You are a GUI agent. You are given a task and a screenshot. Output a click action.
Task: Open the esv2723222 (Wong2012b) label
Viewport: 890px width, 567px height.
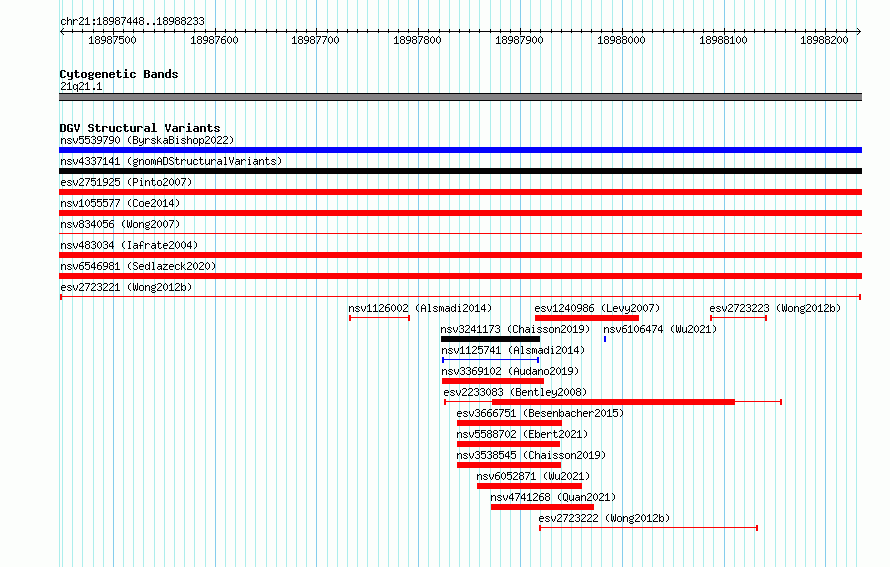604,518
